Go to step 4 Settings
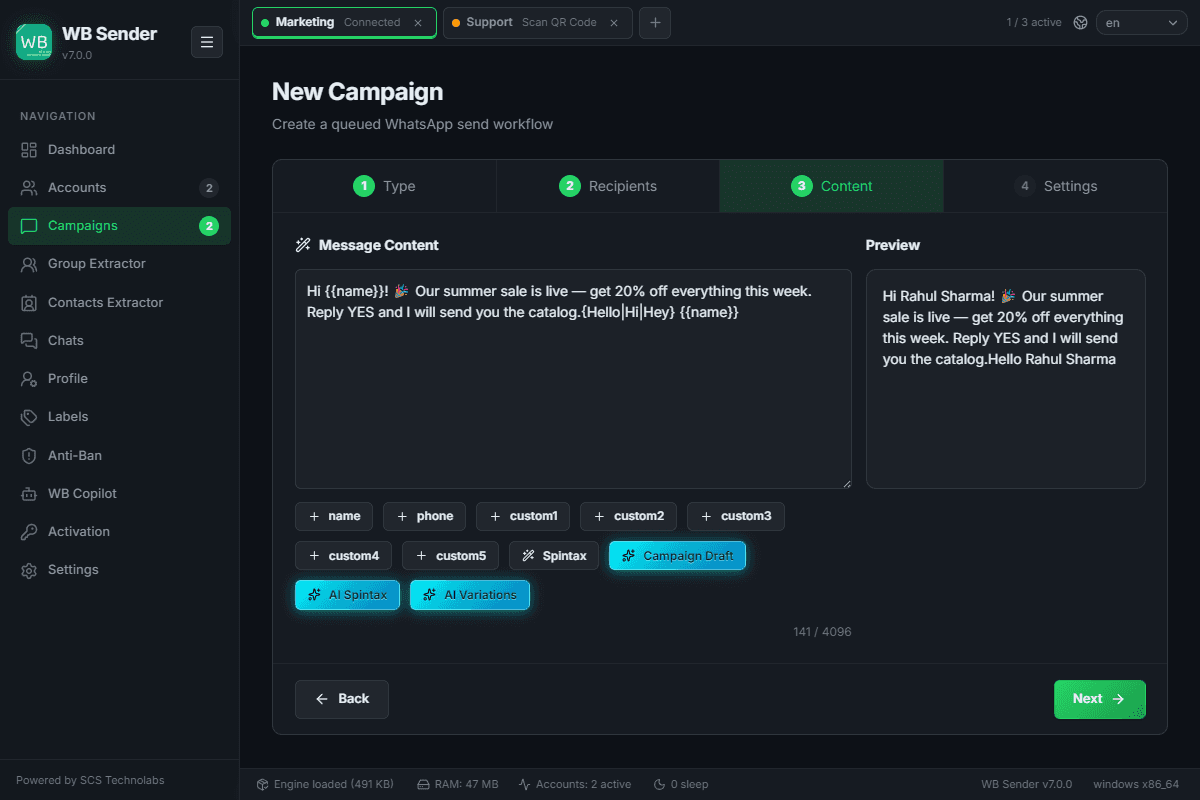Viewport: 1200px width, 800px height. [x=1055, y=186]
